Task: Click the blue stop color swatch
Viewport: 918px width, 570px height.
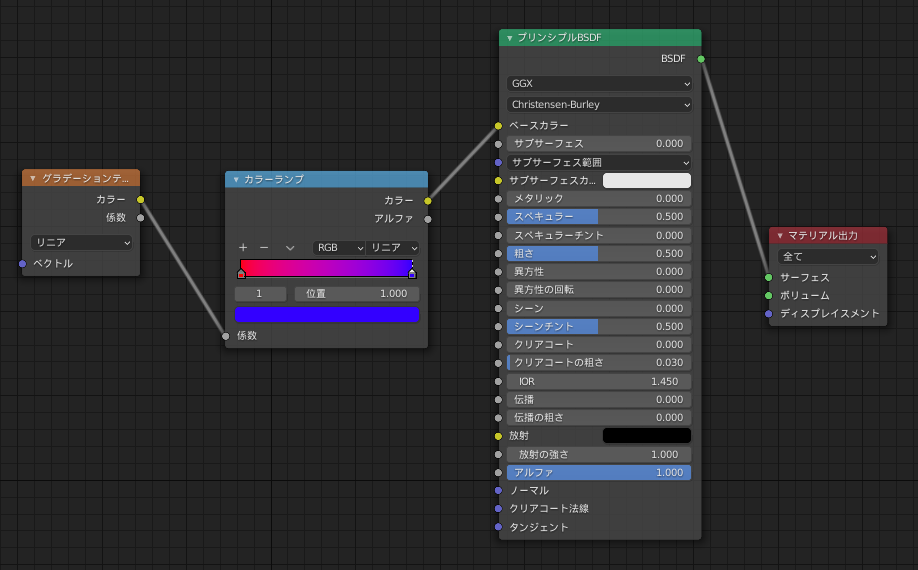Action: (327, 315)
